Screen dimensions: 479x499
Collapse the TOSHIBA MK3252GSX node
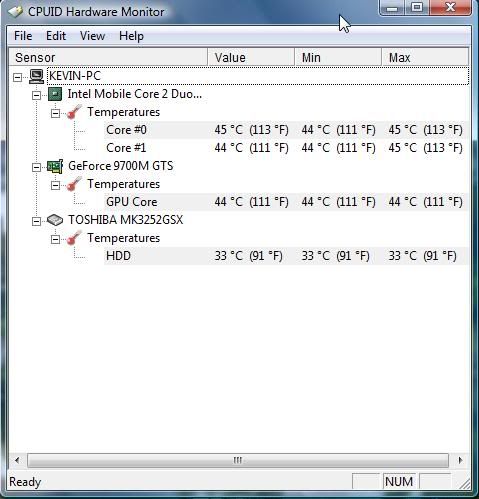click(36, 221)
